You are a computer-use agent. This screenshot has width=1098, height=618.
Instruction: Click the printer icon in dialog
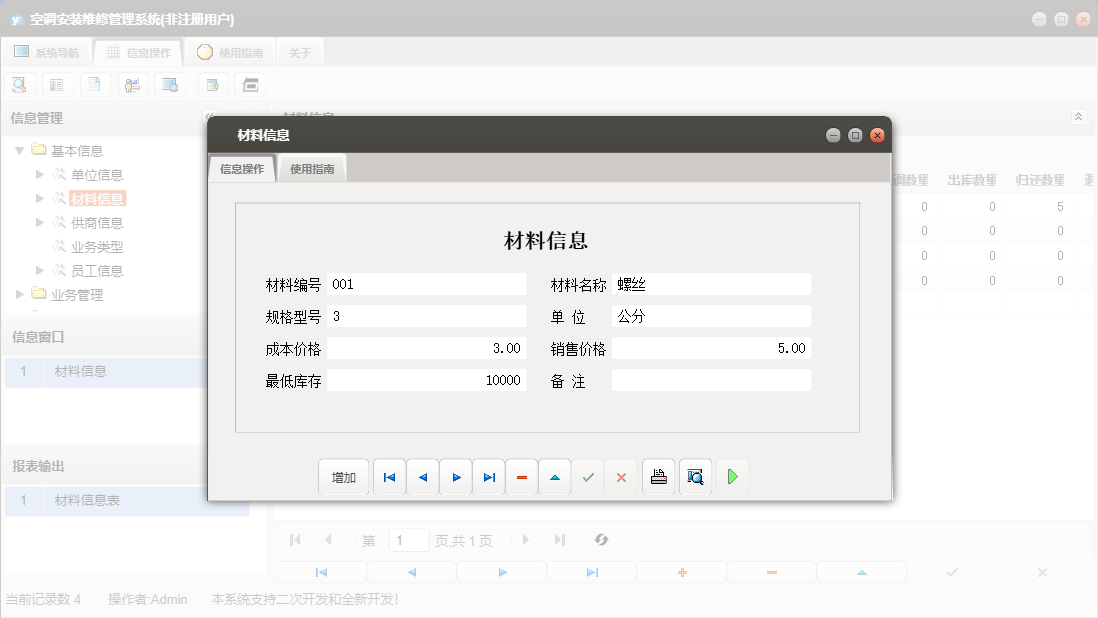pyautogui.click(x=658, y=478)
